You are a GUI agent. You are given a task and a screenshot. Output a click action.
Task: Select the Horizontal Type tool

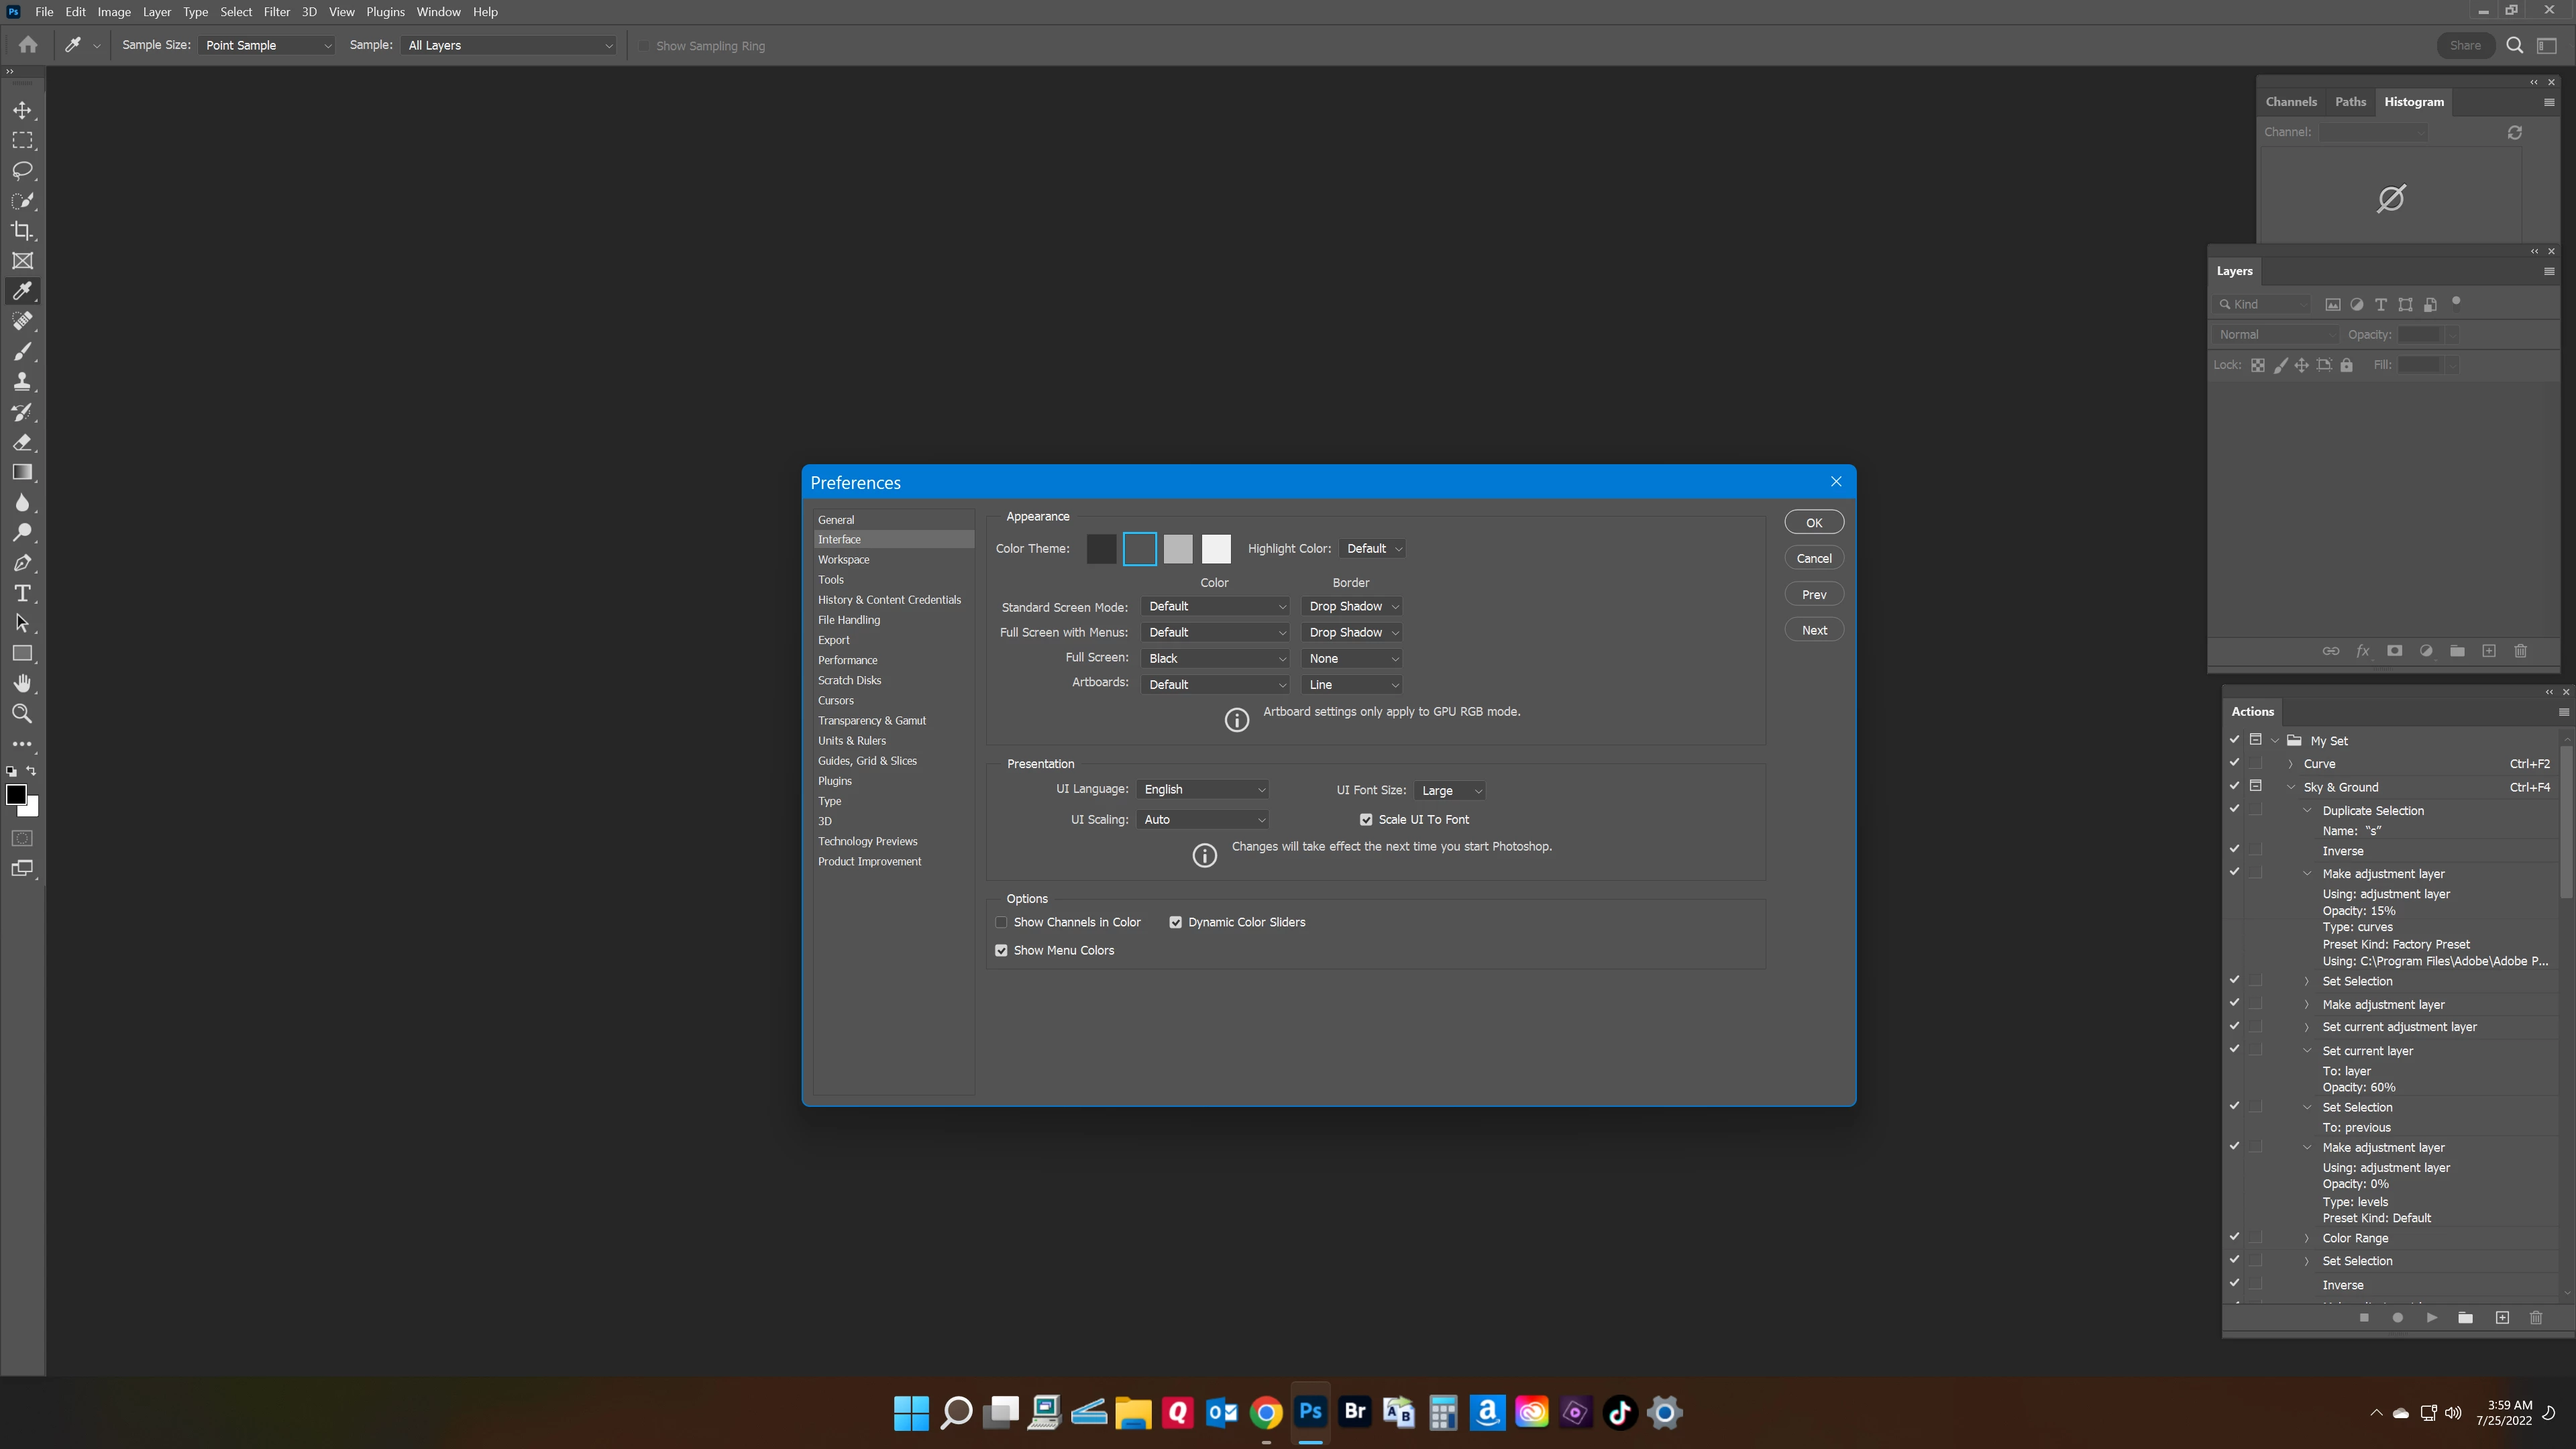click(x=22, y=593)
